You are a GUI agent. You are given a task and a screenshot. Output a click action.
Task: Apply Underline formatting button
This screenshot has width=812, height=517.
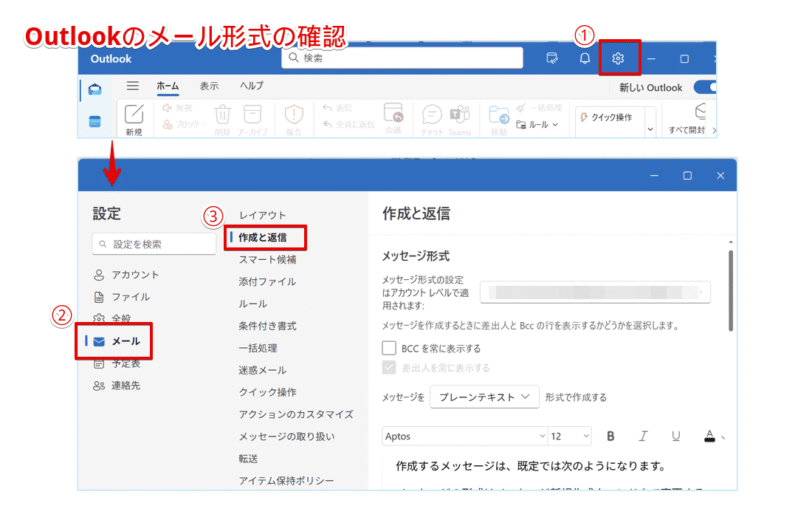pyautogui.click(x=676, y=436)
